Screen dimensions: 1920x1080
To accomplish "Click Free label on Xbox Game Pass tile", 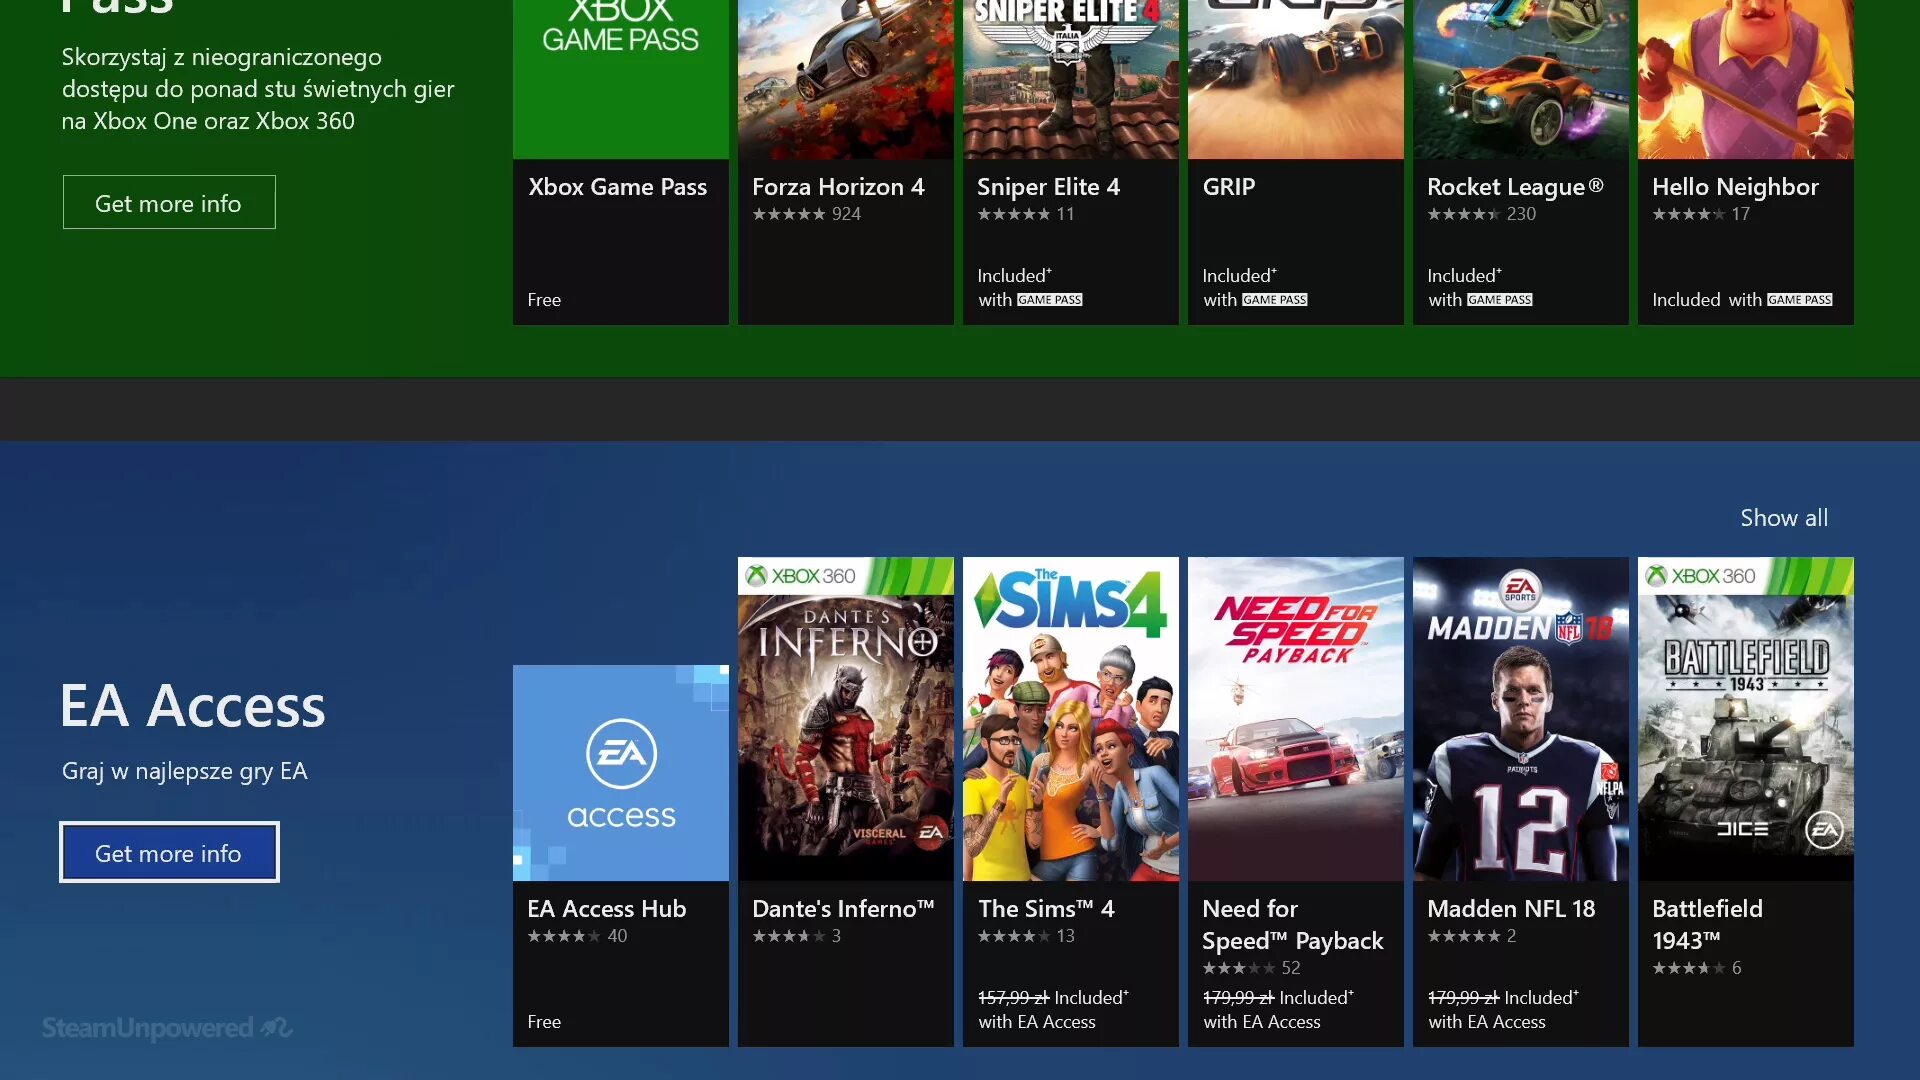I will [x=544, y=300].
